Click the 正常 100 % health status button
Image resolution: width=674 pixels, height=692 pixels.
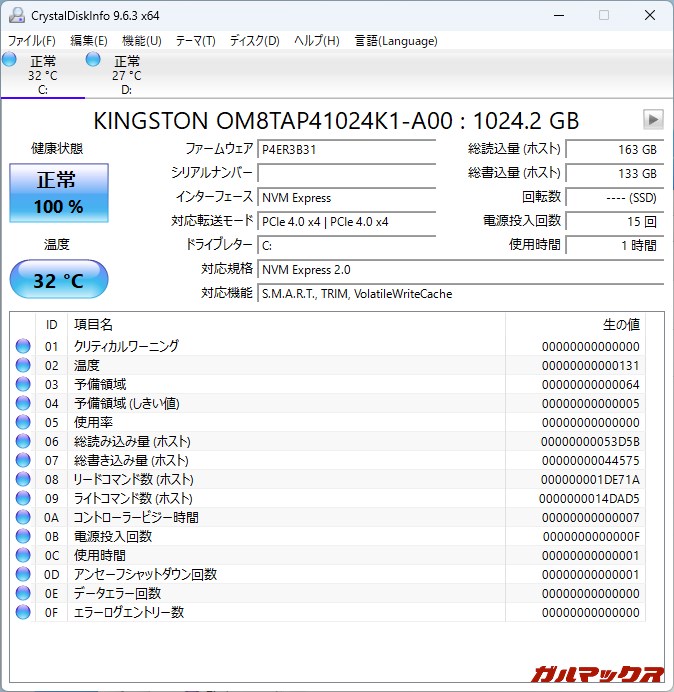pos(59,193)
